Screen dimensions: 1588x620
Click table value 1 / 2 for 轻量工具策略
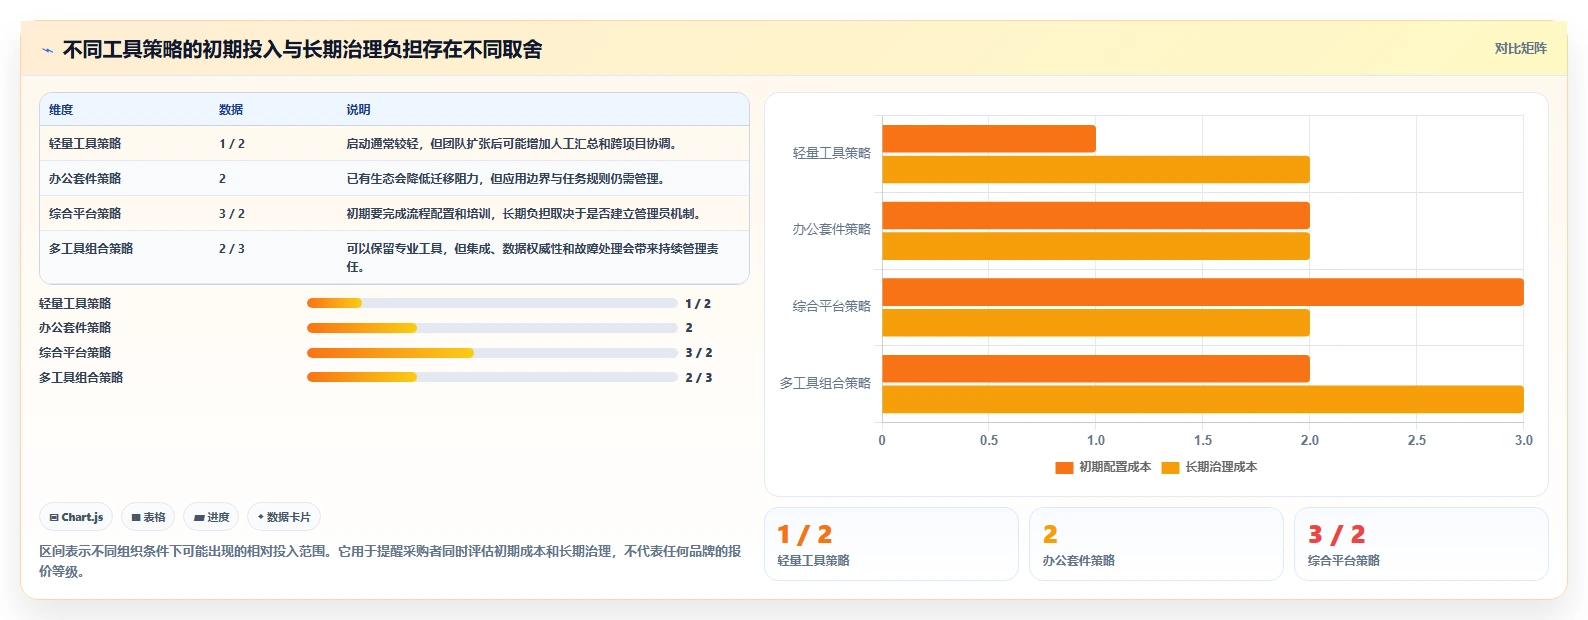[x=232, y=144]
